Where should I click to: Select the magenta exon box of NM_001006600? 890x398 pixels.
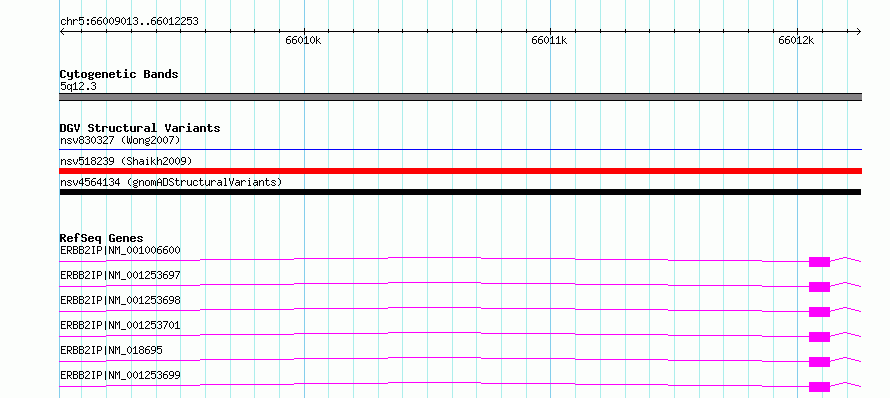(819, 262)
